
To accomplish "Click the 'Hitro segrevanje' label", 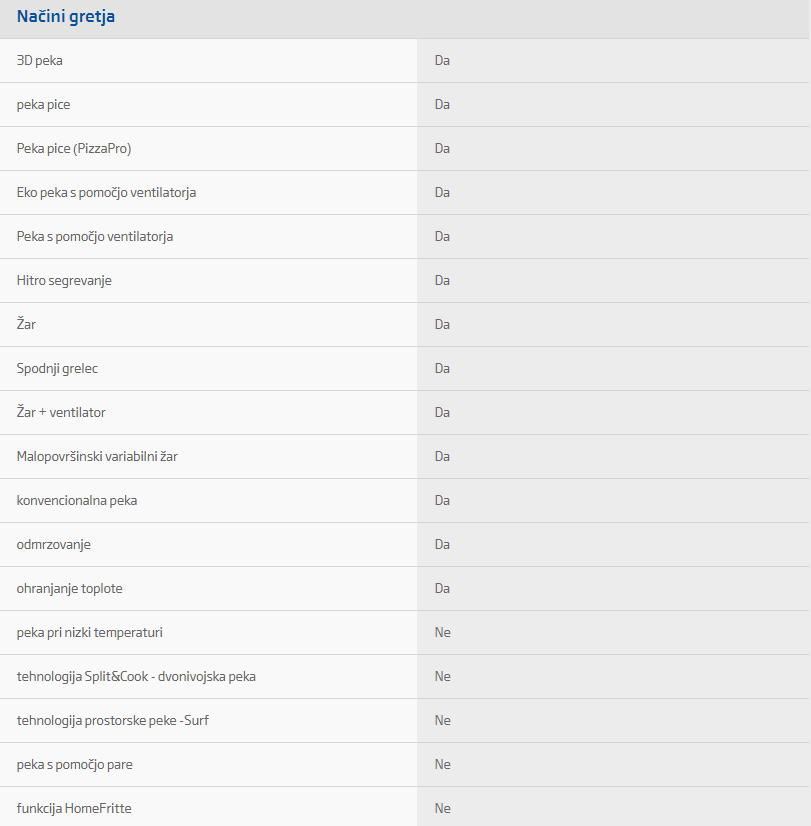I will tap(64, 281).
